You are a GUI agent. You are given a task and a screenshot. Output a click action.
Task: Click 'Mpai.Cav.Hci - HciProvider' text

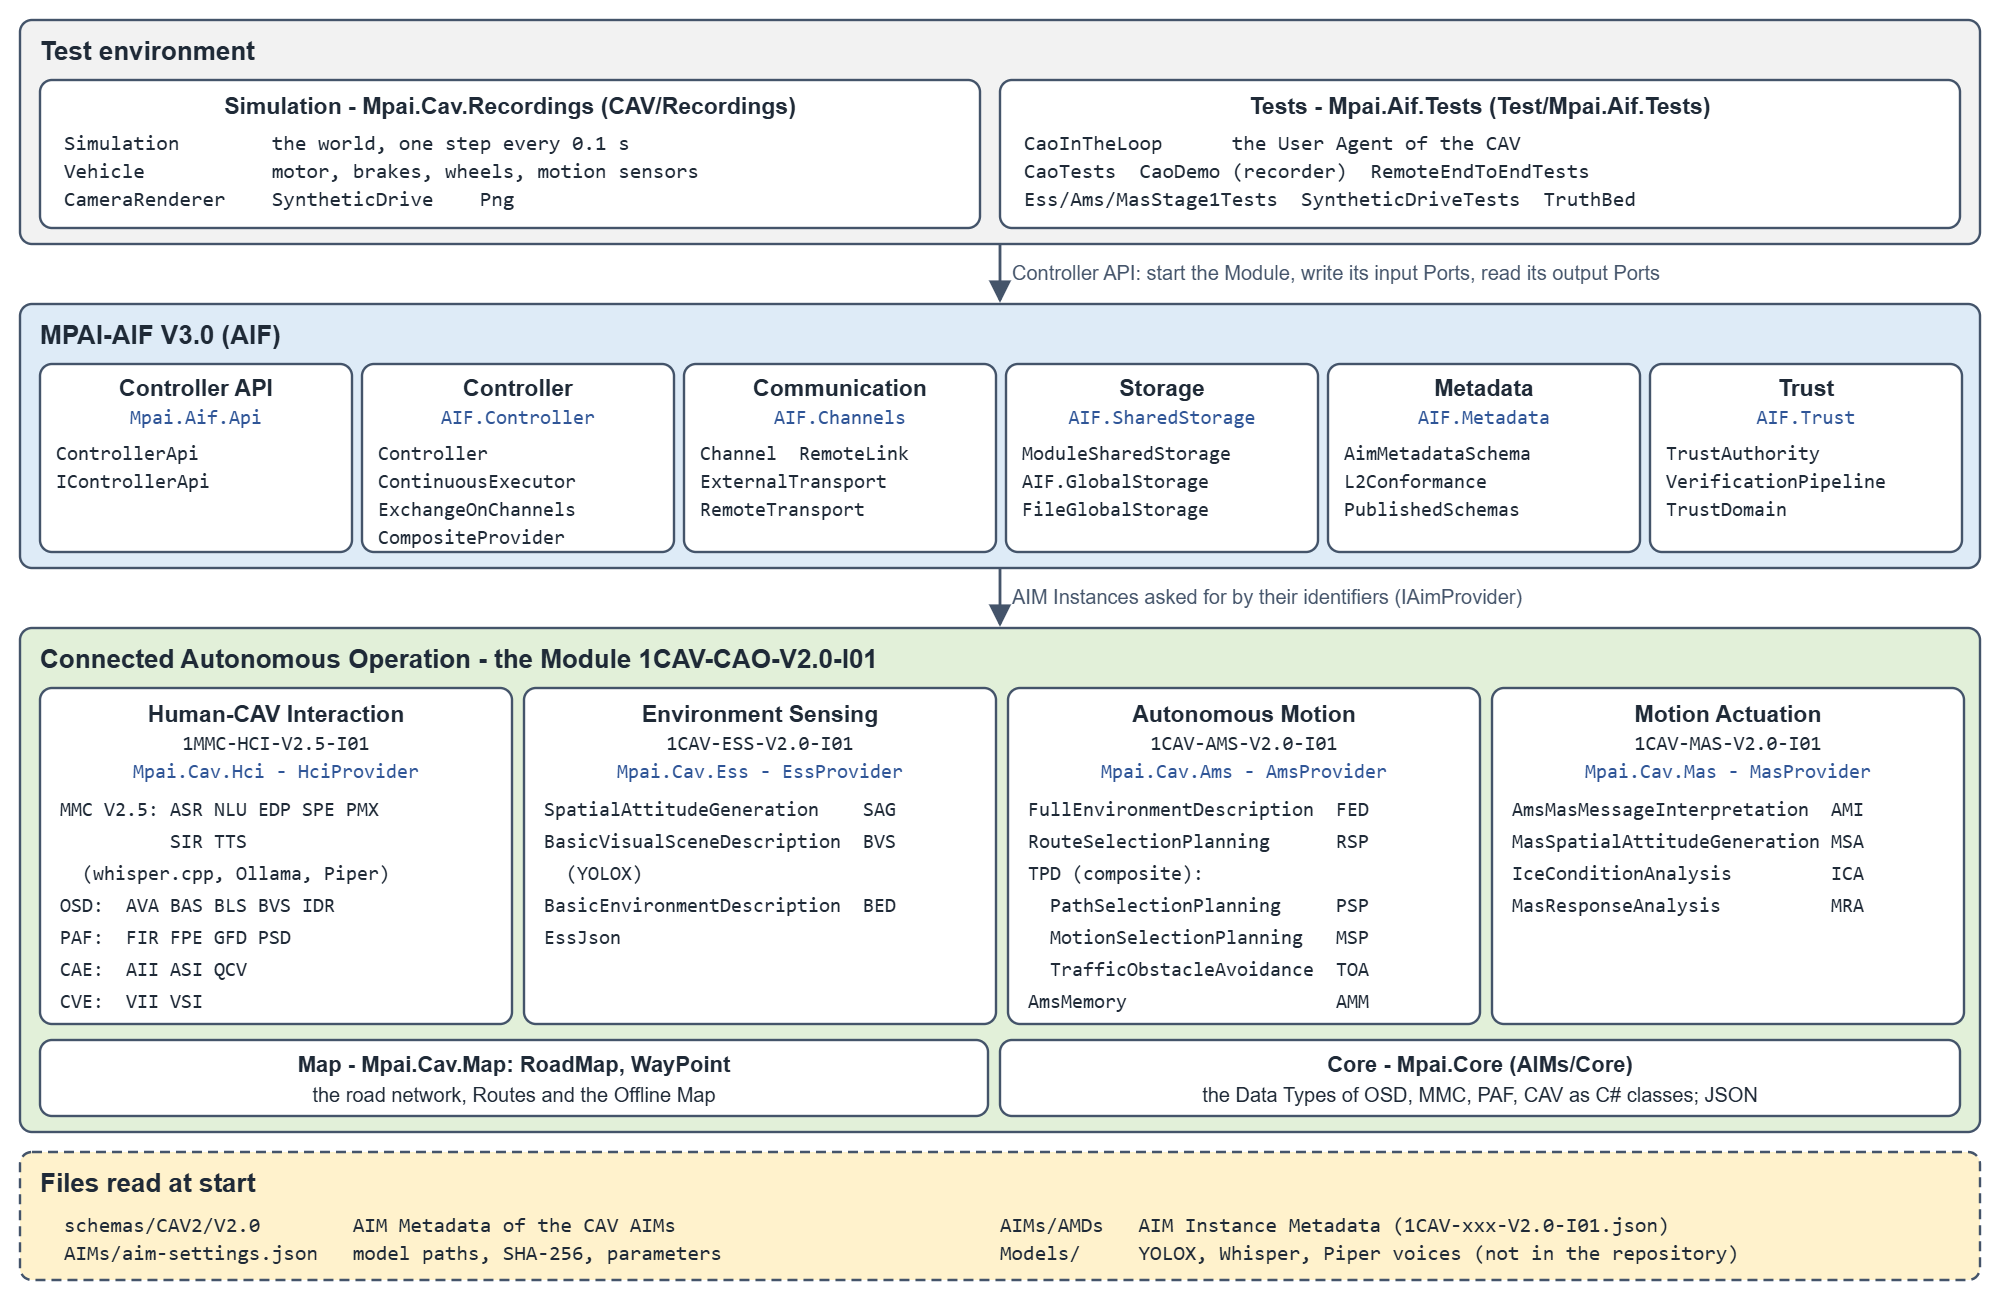(275, 772)
